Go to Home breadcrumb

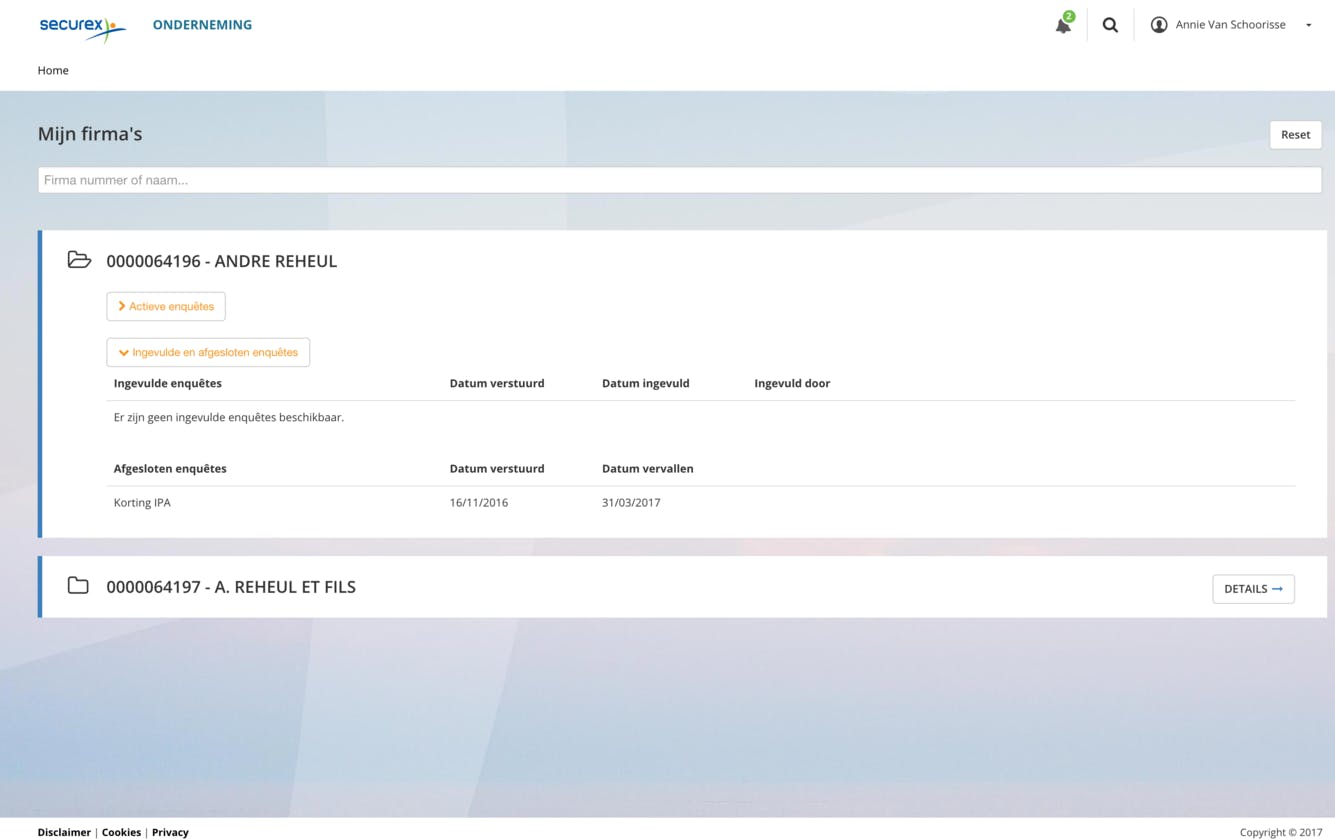coord(53,70)
